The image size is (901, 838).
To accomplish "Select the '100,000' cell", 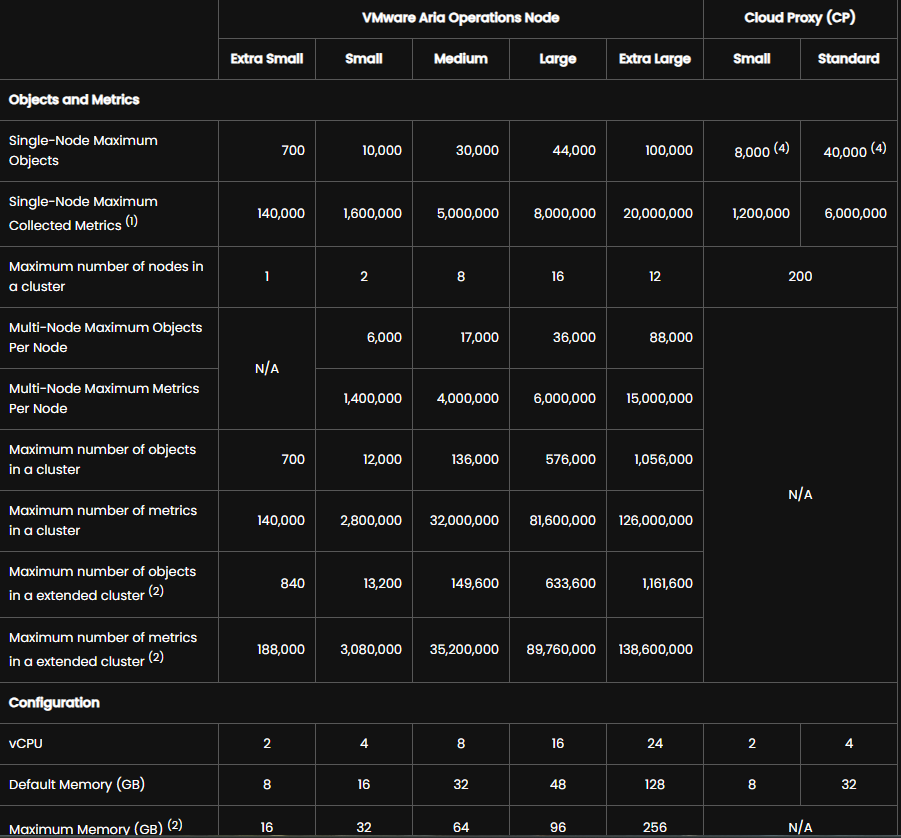I will tap(669, 151).
